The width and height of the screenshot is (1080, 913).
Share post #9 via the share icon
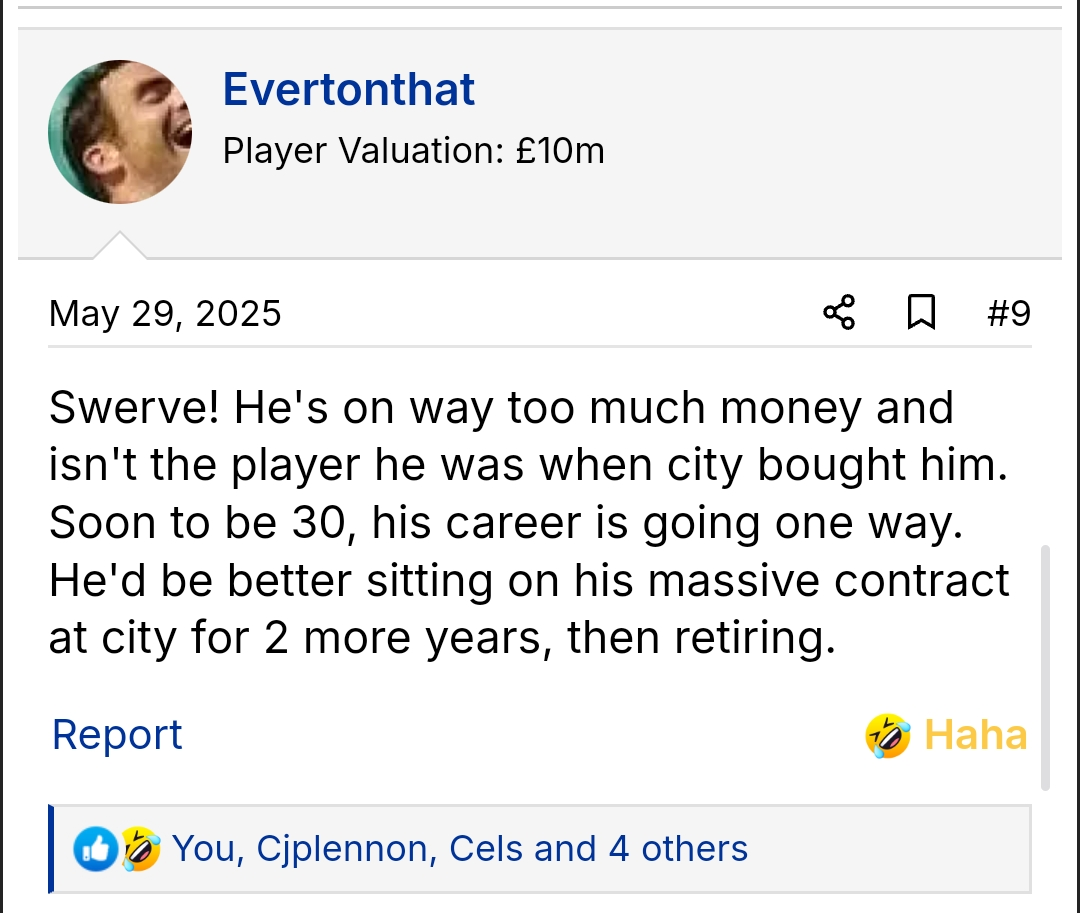(x=839, y=313)
